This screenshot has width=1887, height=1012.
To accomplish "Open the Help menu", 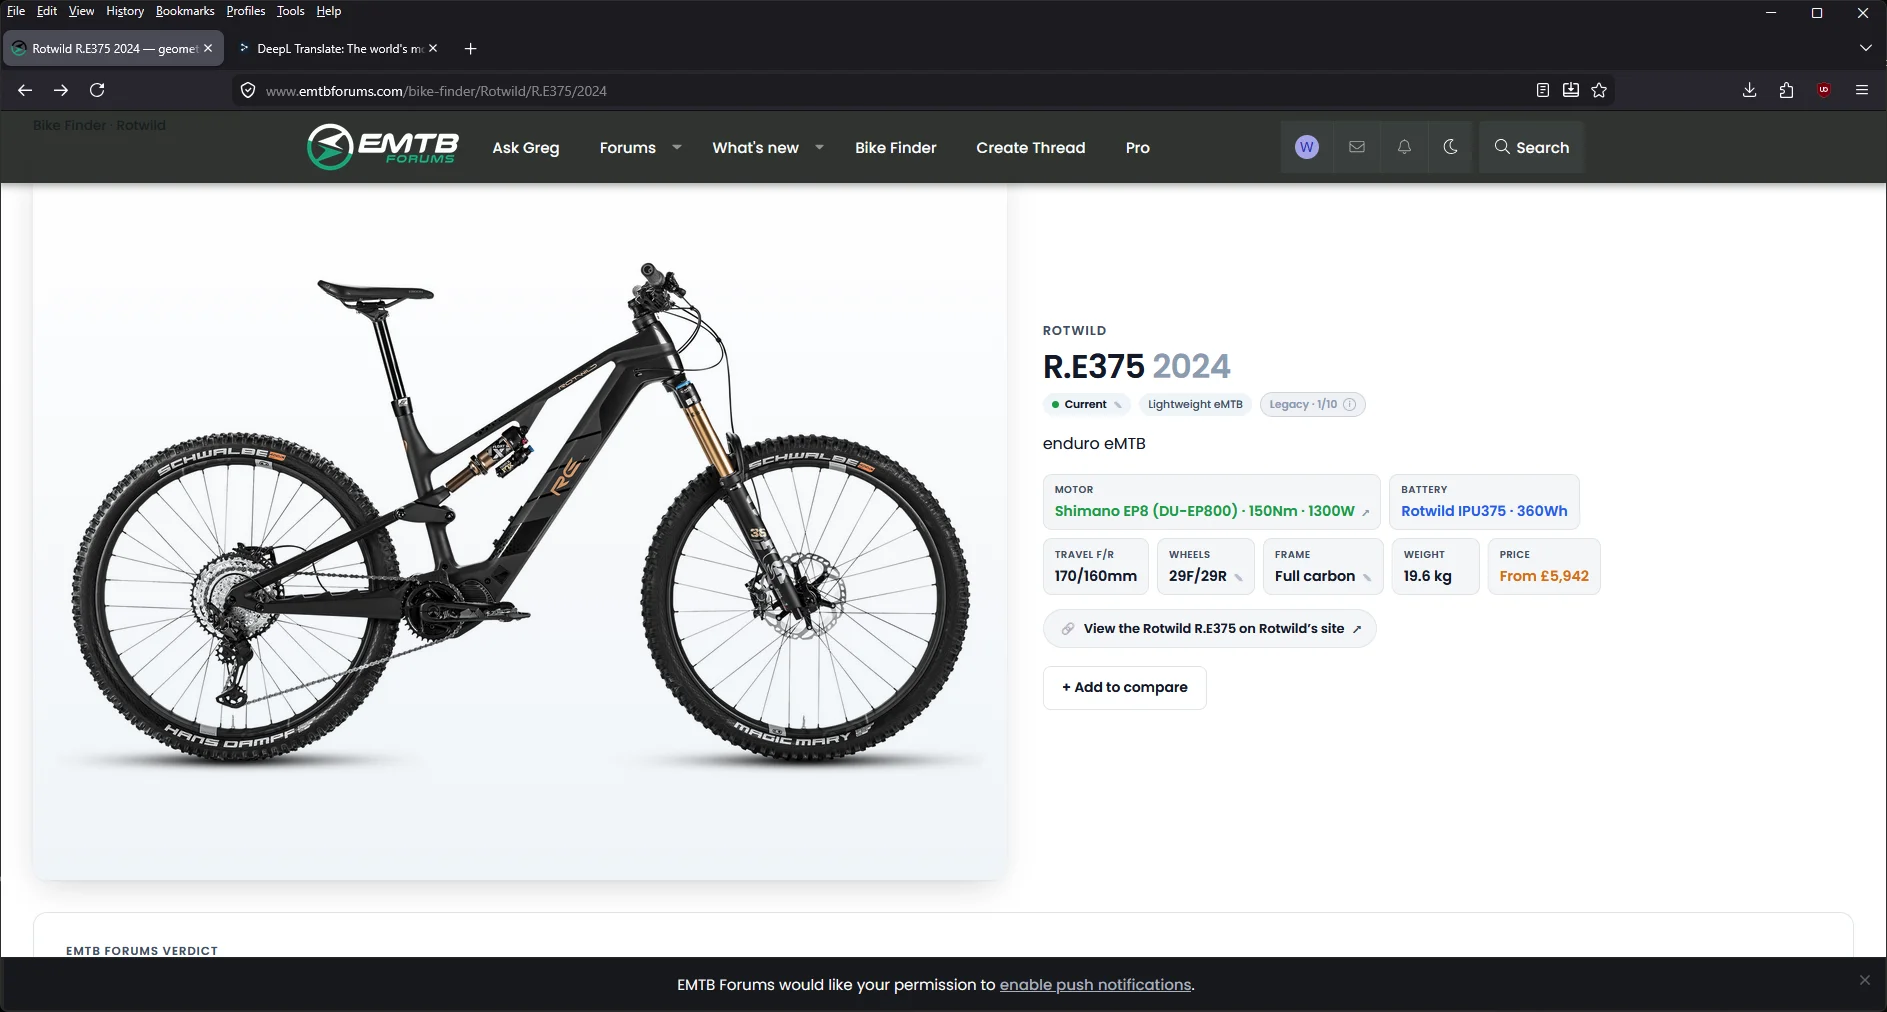I will [x=329, y=11].
